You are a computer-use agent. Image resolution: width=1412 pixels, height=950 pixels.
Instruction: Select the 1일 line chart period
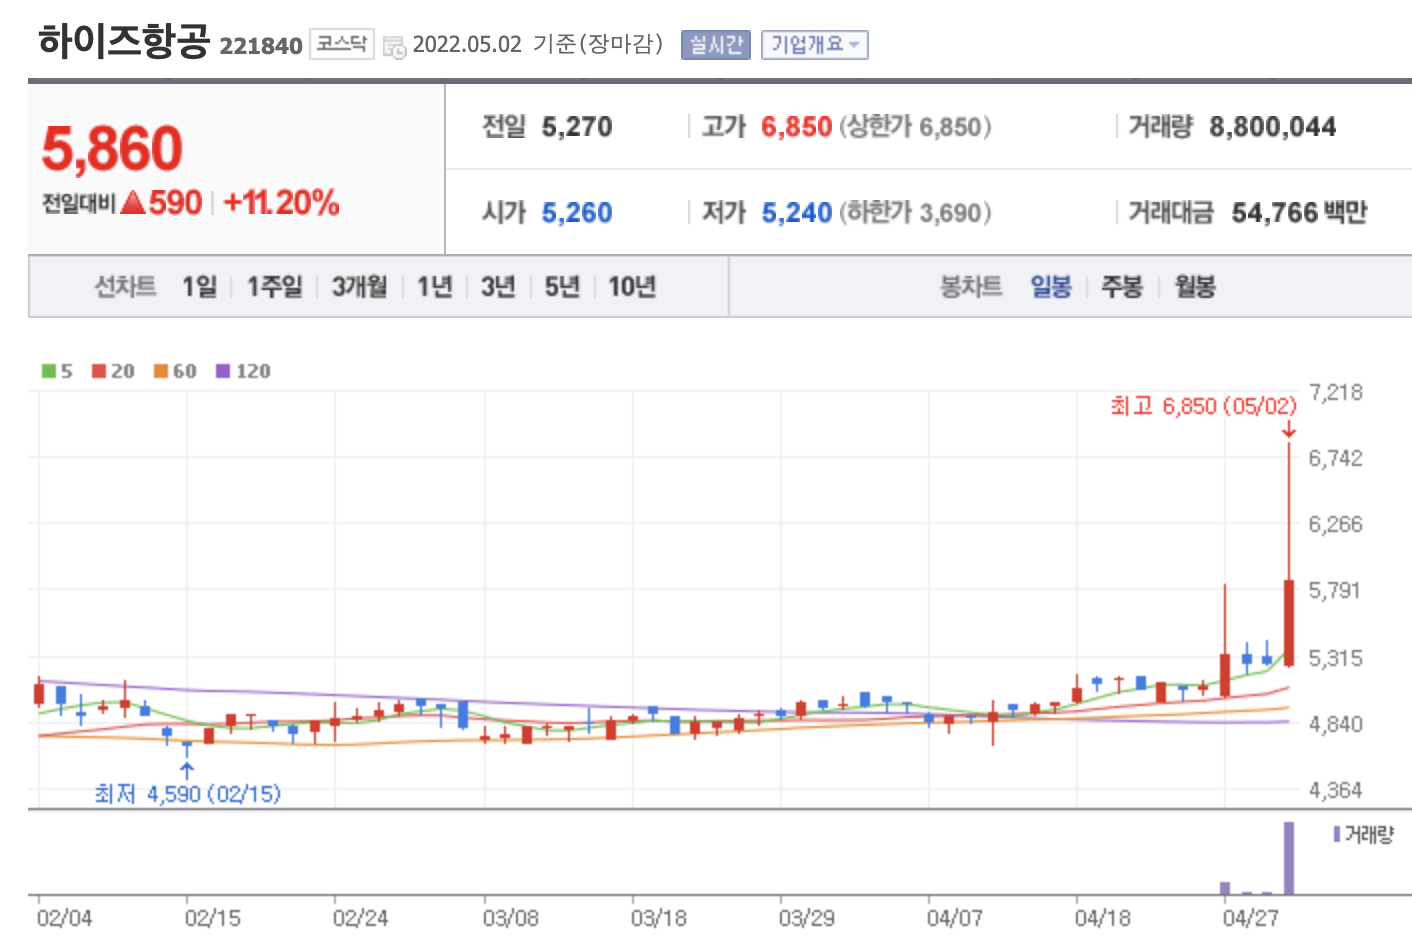[199, 287]
